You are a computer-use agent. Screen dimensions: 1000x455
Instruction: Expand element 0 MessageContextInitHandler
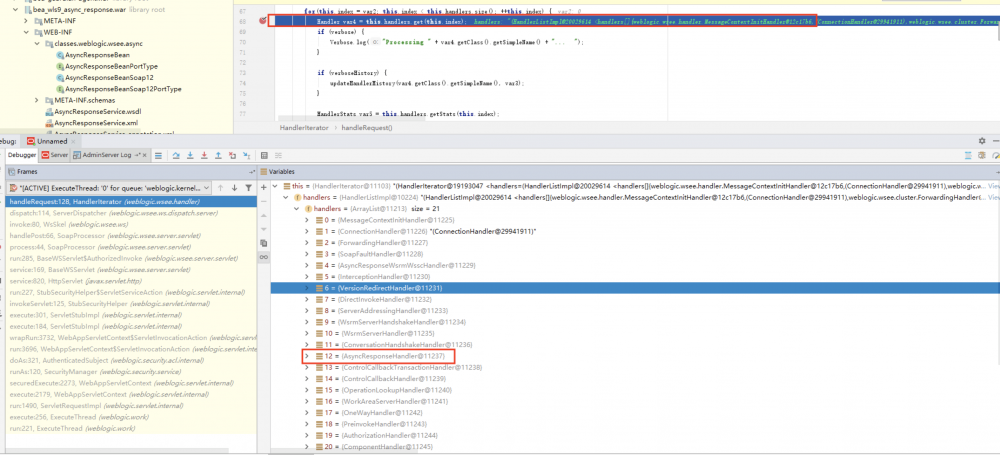(x=307, y=220)
